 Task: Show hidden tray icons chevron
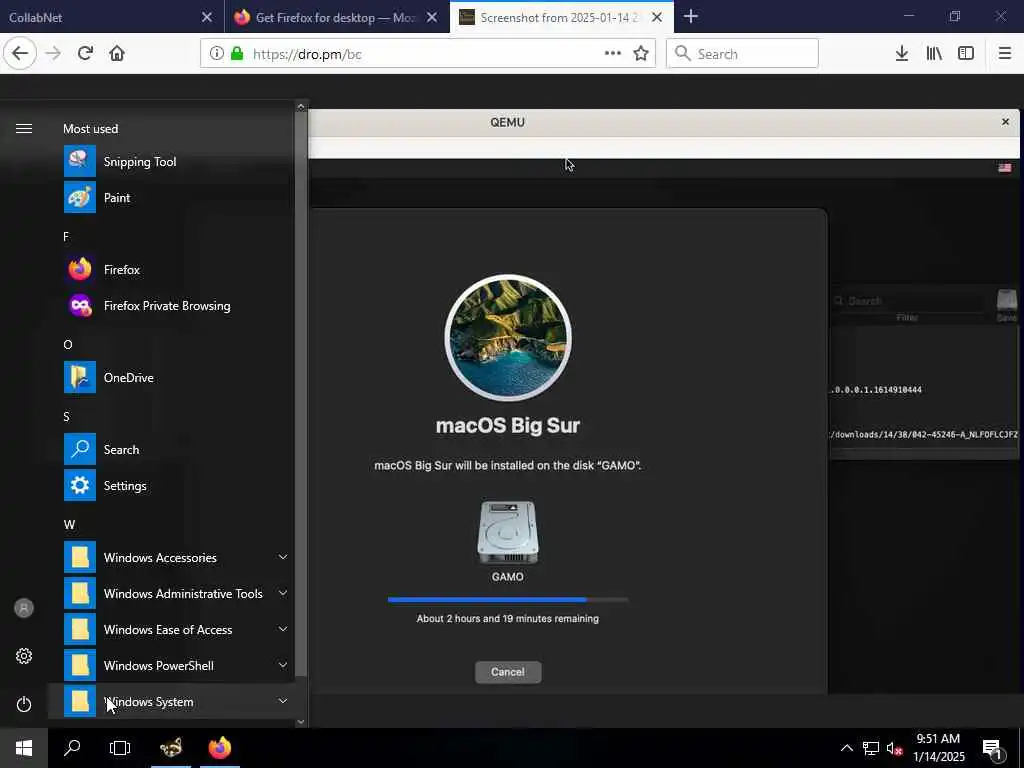click(x=846, y=748)
